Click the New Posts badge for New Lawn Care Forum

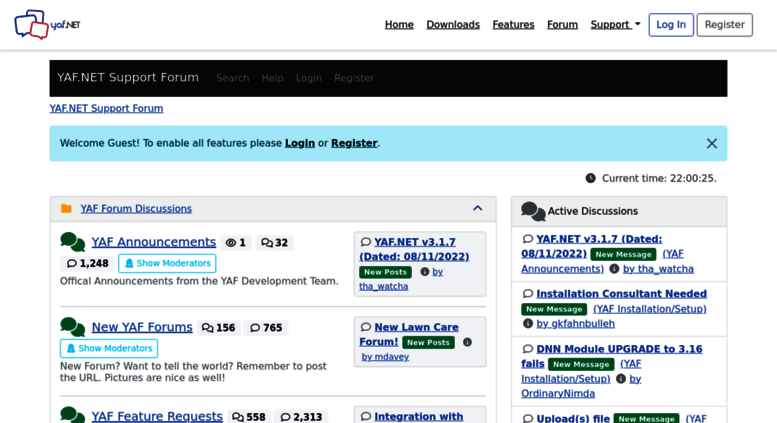click(428, 342)
